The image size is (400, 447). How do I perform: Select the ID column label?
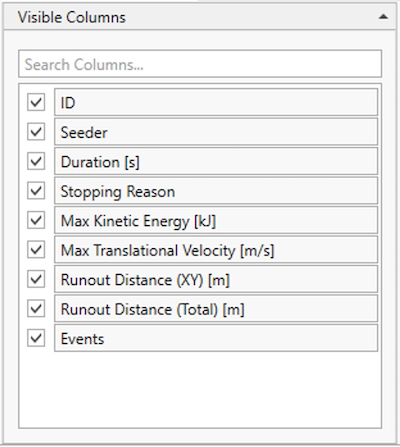[x=216, y=102]
